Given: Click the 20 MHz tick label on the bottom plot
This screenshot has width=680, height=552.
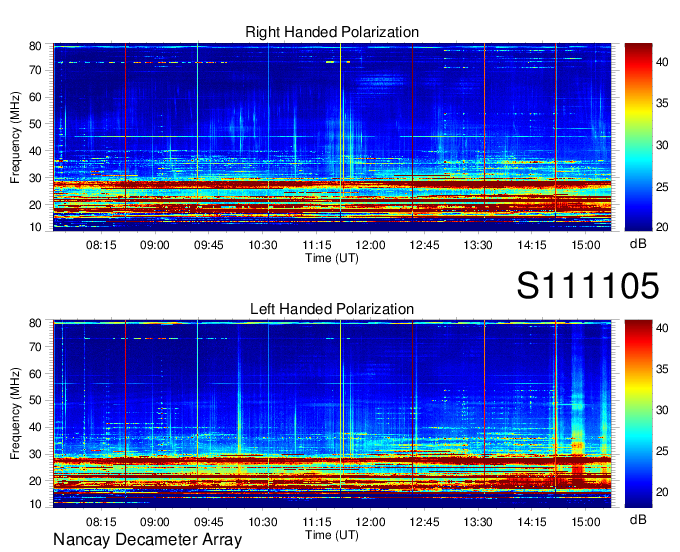Looking at the screenshot, I should (x=35, y=481).
